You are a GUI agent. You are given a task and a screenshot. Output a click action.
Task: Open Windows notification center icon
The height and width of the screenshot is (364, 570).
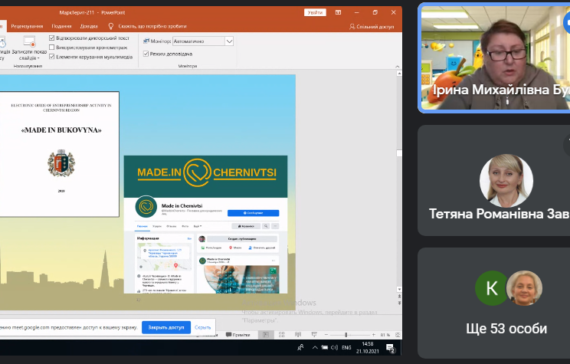pos(390,348)
